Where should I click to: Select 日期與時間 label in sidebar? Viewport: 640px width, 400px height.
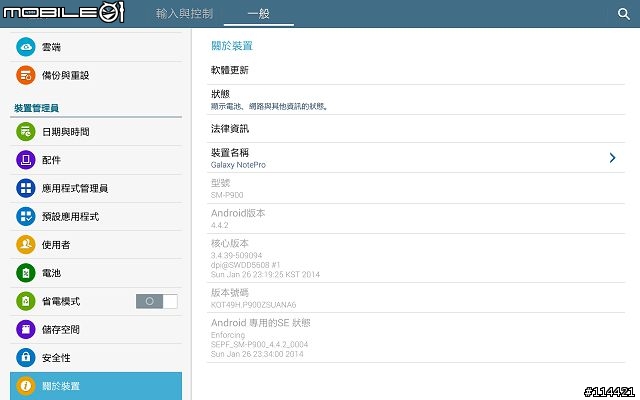tap(66, 132)
